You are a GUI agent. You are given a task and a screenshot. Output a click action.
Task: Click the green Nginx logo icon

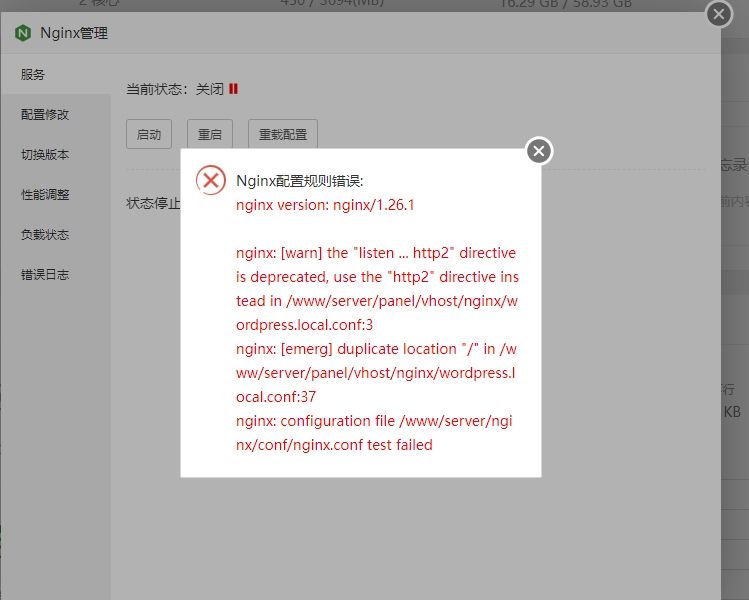pos(23,33)
